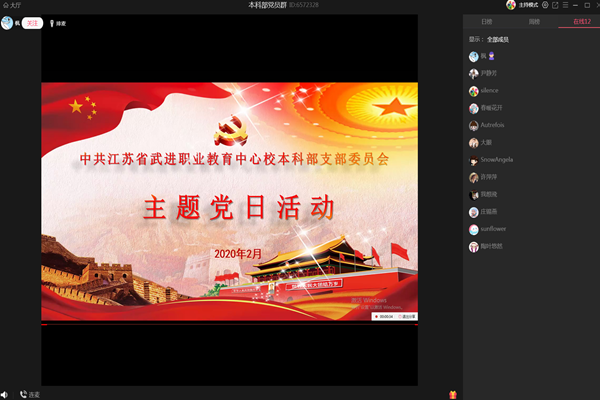The width and height of the screenshot is (600, 400).
Task: Click the avatar of silence
Action: [x=474, y=91]
